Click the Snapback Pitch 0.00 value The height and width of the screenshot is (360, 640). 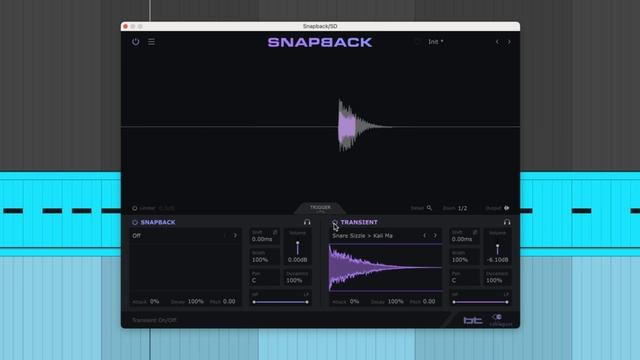(x=229, y=302)
